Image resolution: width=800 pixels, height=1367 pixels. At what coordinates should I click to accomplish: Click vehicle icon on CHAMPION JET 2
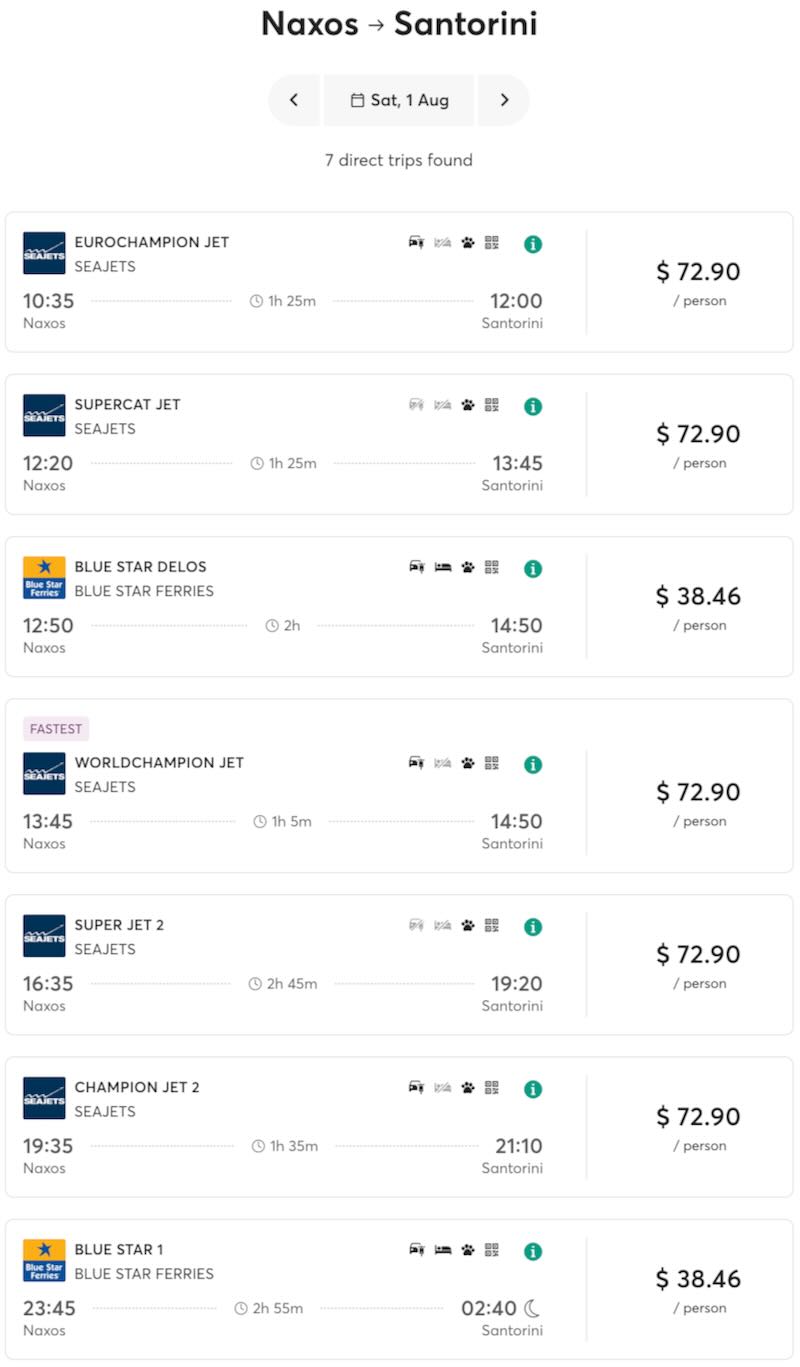click(x=416, y=1087)
